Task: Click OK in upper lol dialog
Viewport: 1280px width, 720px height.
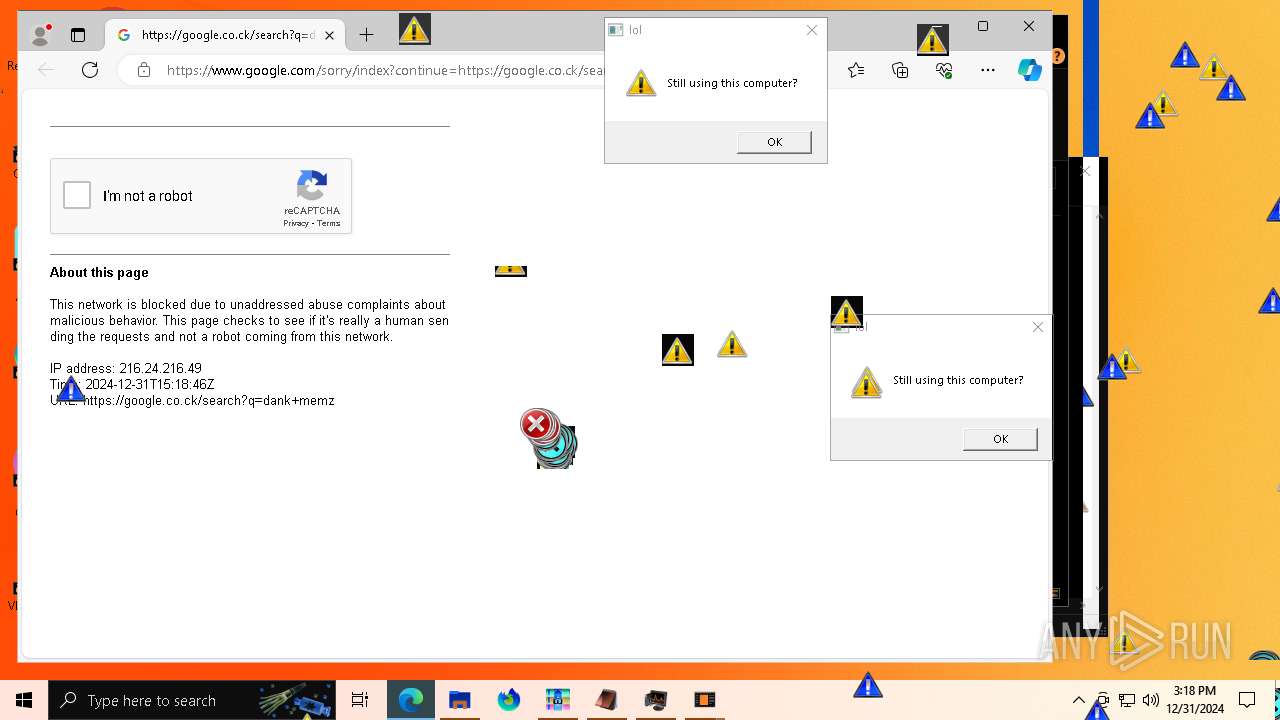Action: [774, 142]
